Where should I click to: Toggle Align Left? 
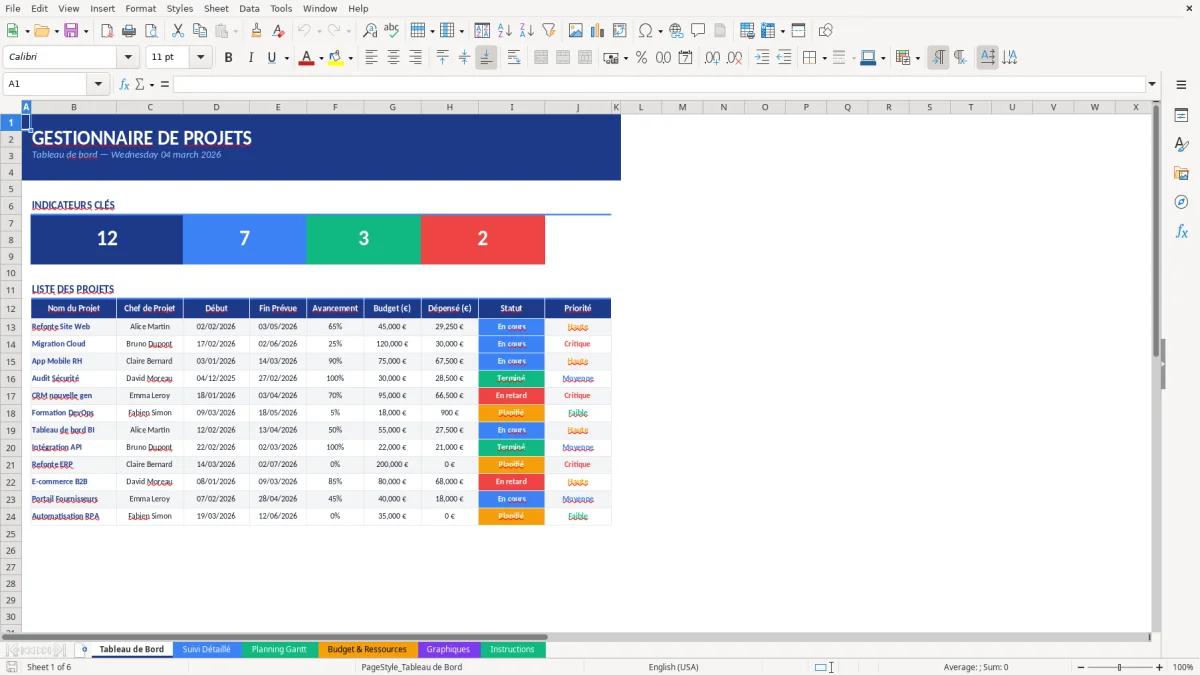coord(371,58)
